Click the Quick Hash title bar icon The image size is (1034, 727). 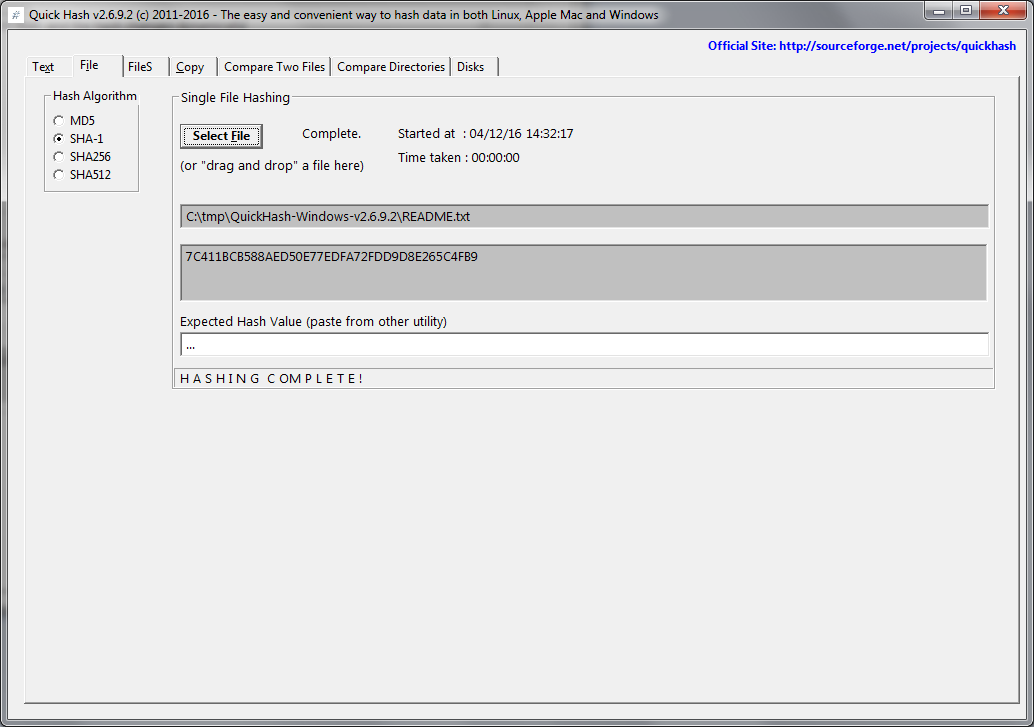coord(15,15)
